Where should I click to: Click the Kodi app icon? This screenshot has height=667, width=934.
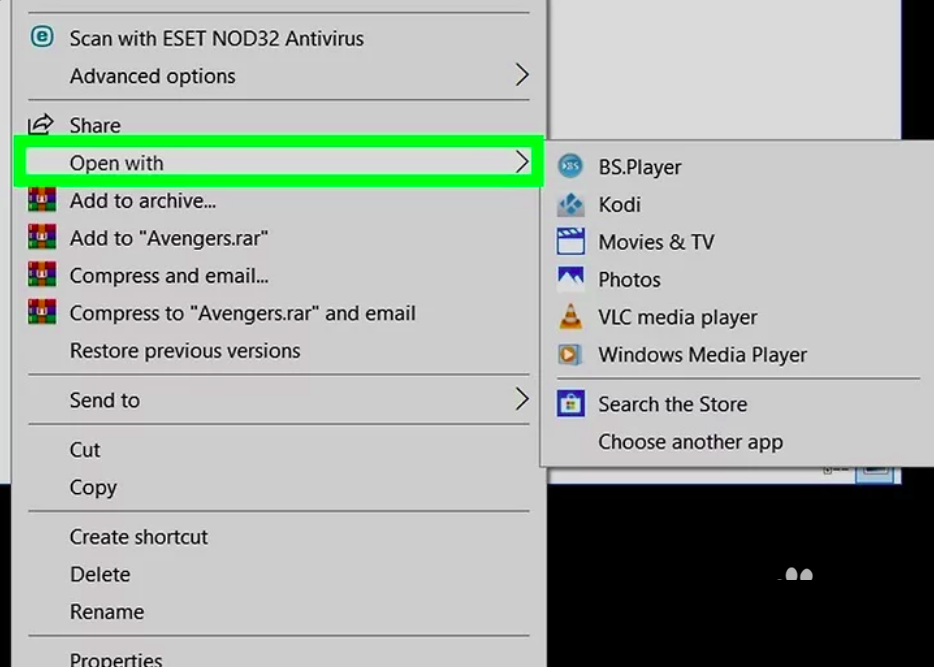pos(570,204)
